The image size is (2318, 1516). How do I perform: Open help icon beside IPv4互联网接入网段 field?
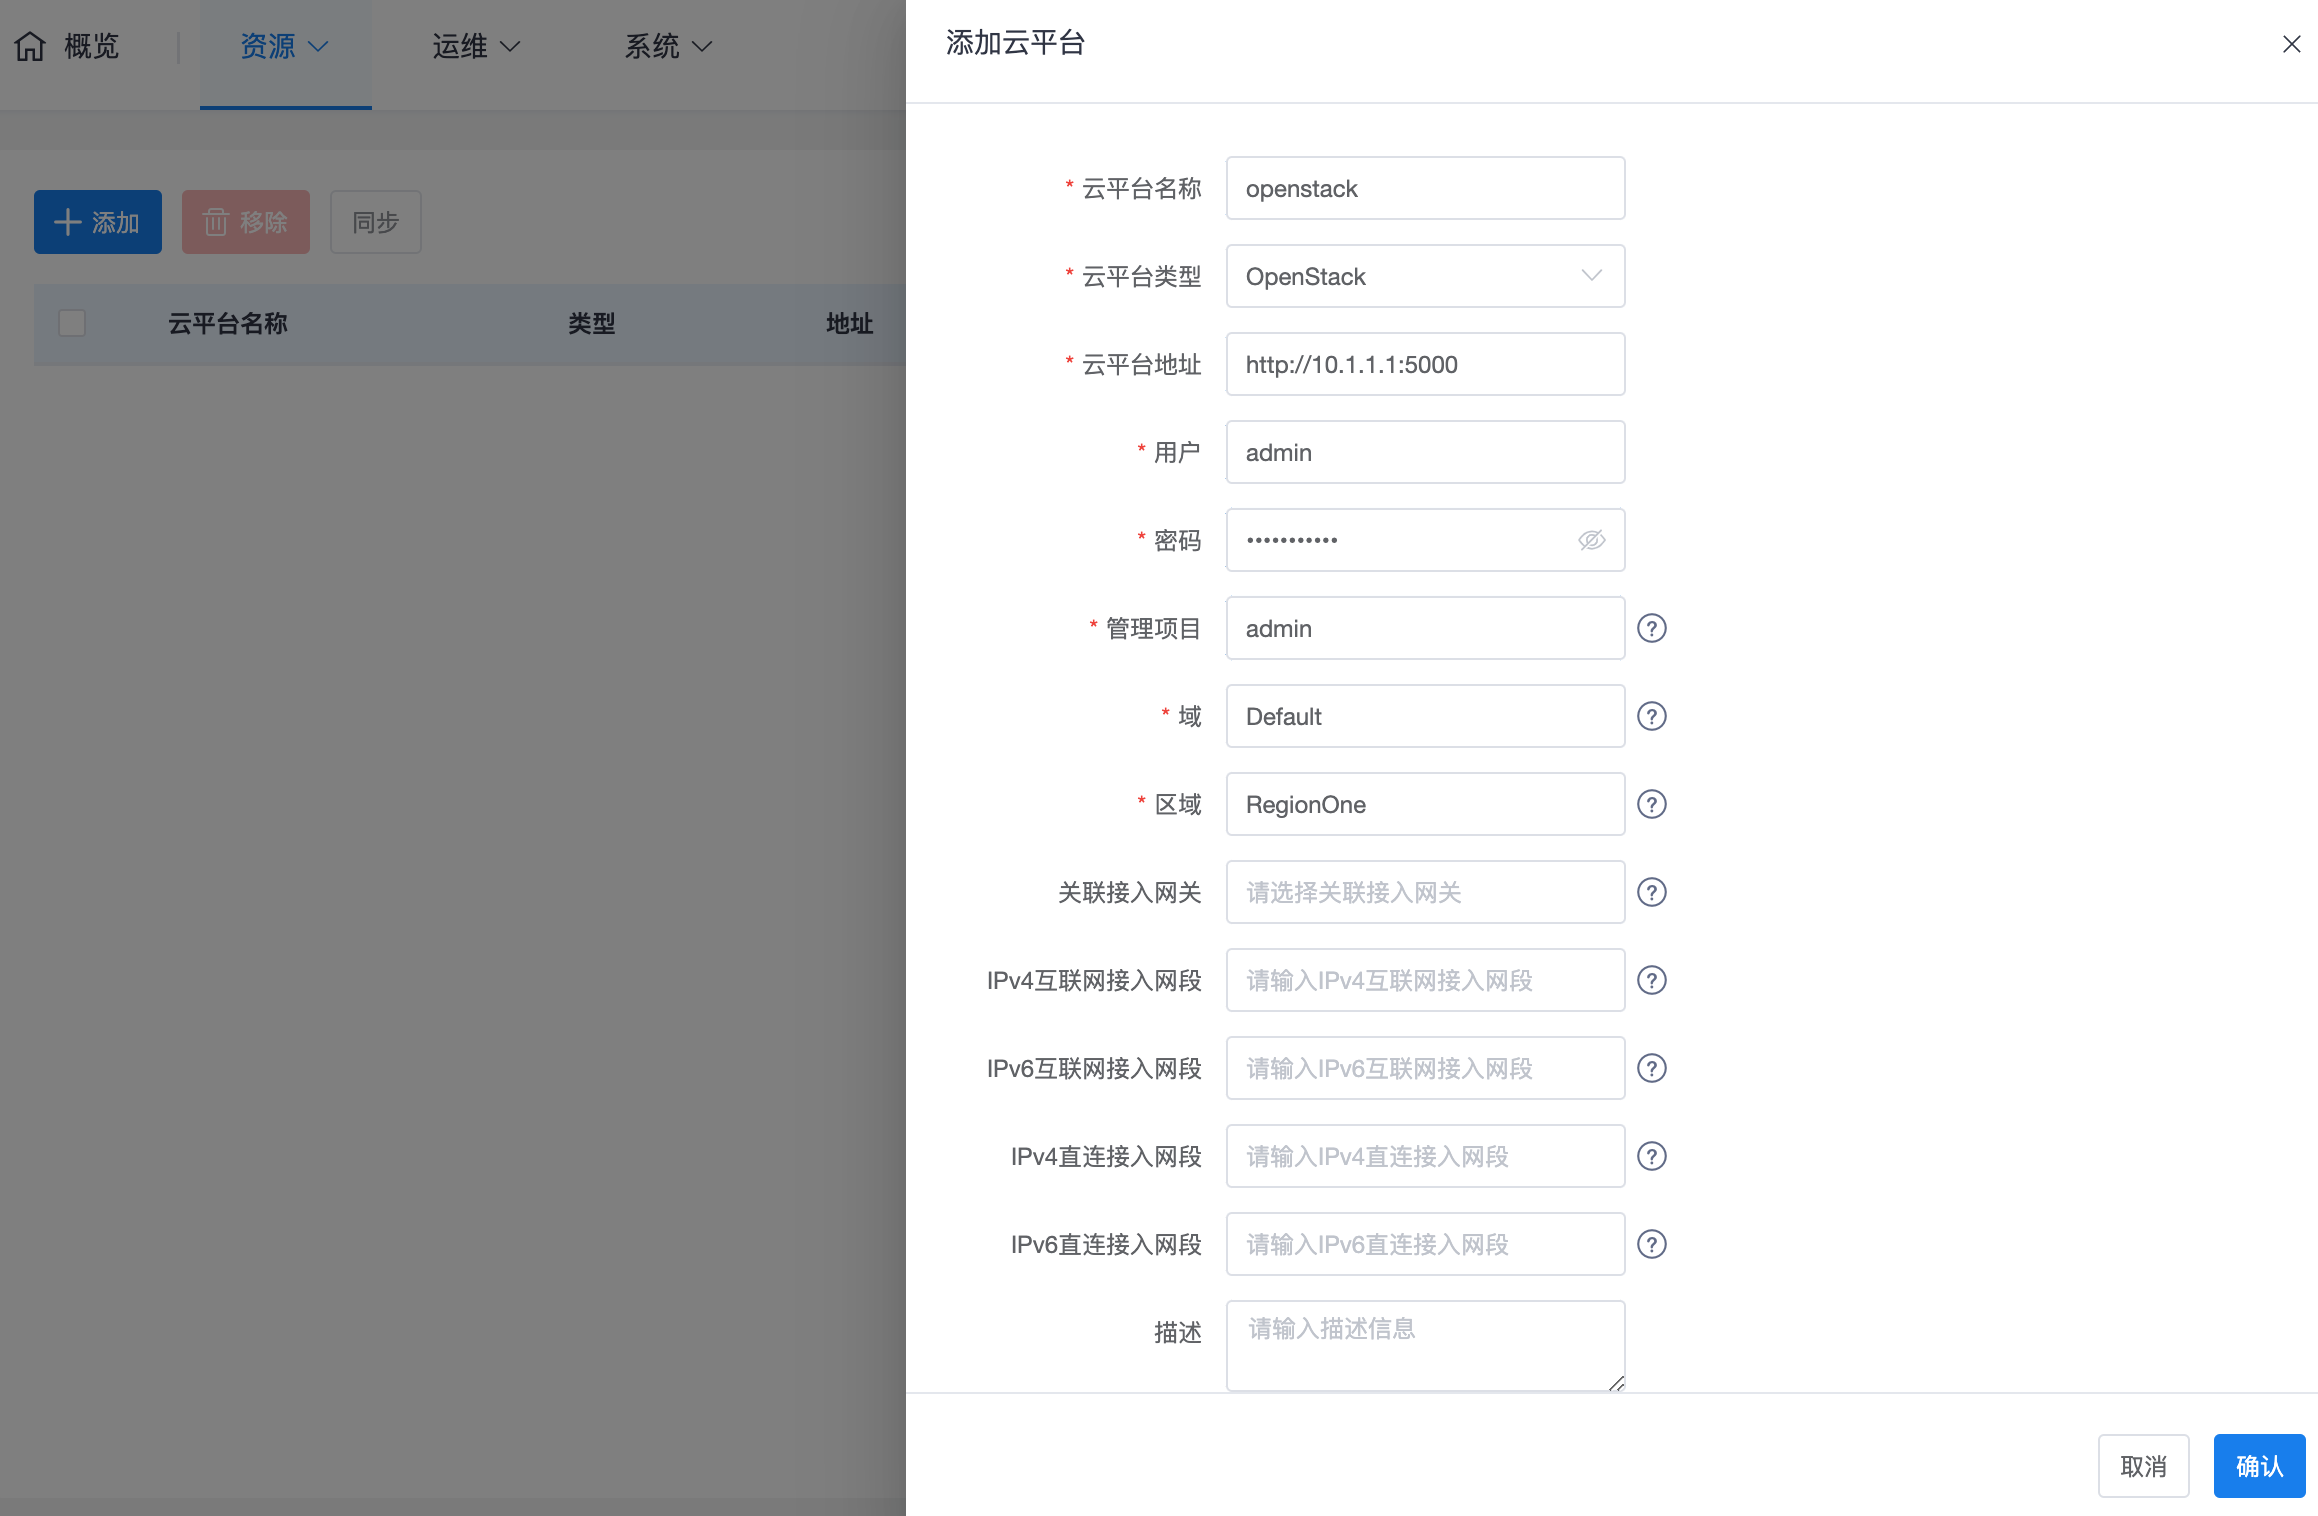click(x=1651, y=980)
